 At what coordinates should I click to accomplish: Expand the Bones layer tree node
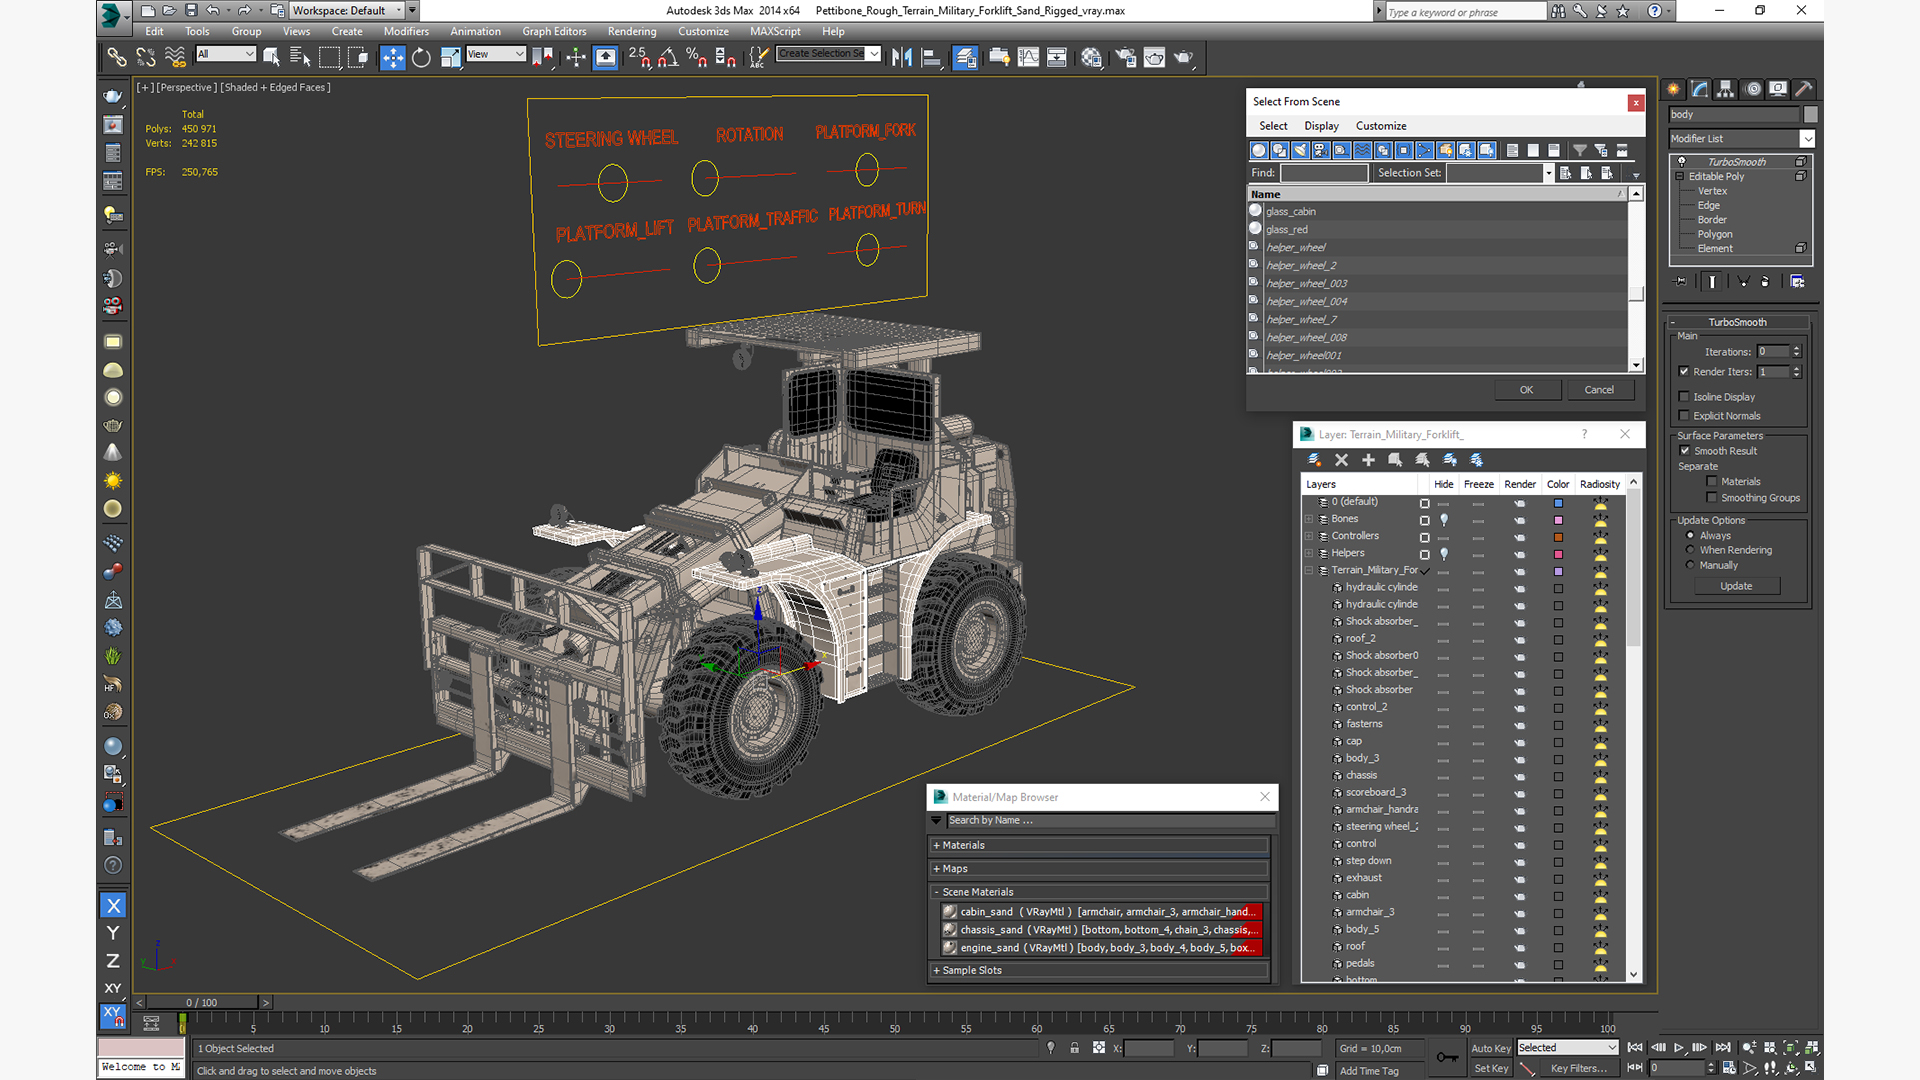click(1309, 519)
